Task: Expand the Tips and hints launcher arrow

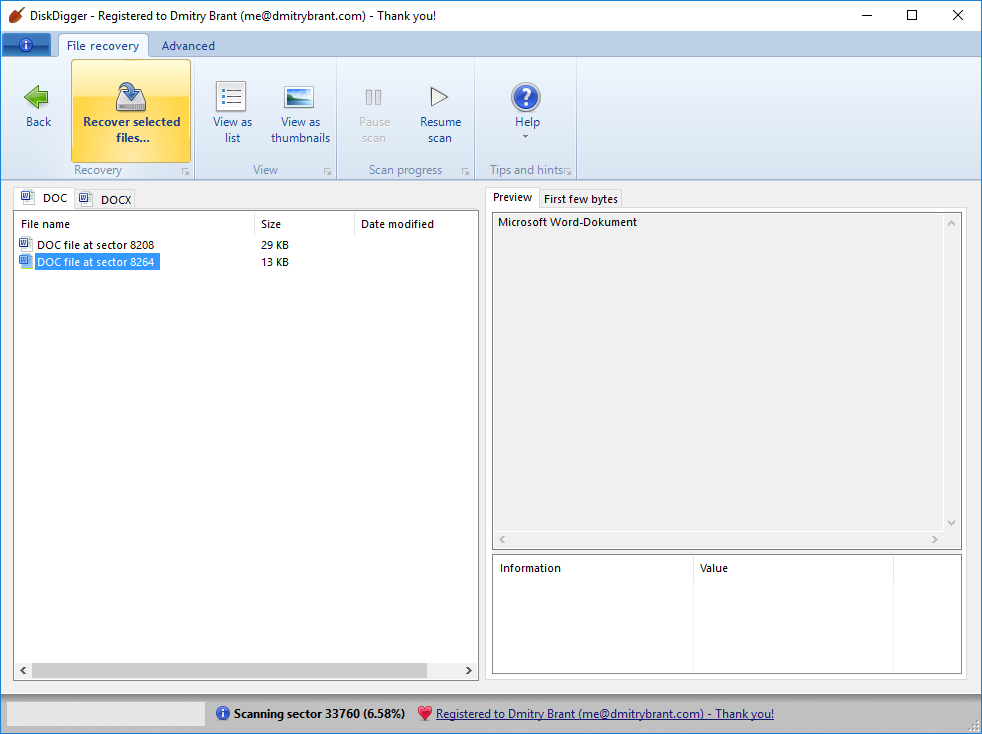Action: tap(567, 171)
